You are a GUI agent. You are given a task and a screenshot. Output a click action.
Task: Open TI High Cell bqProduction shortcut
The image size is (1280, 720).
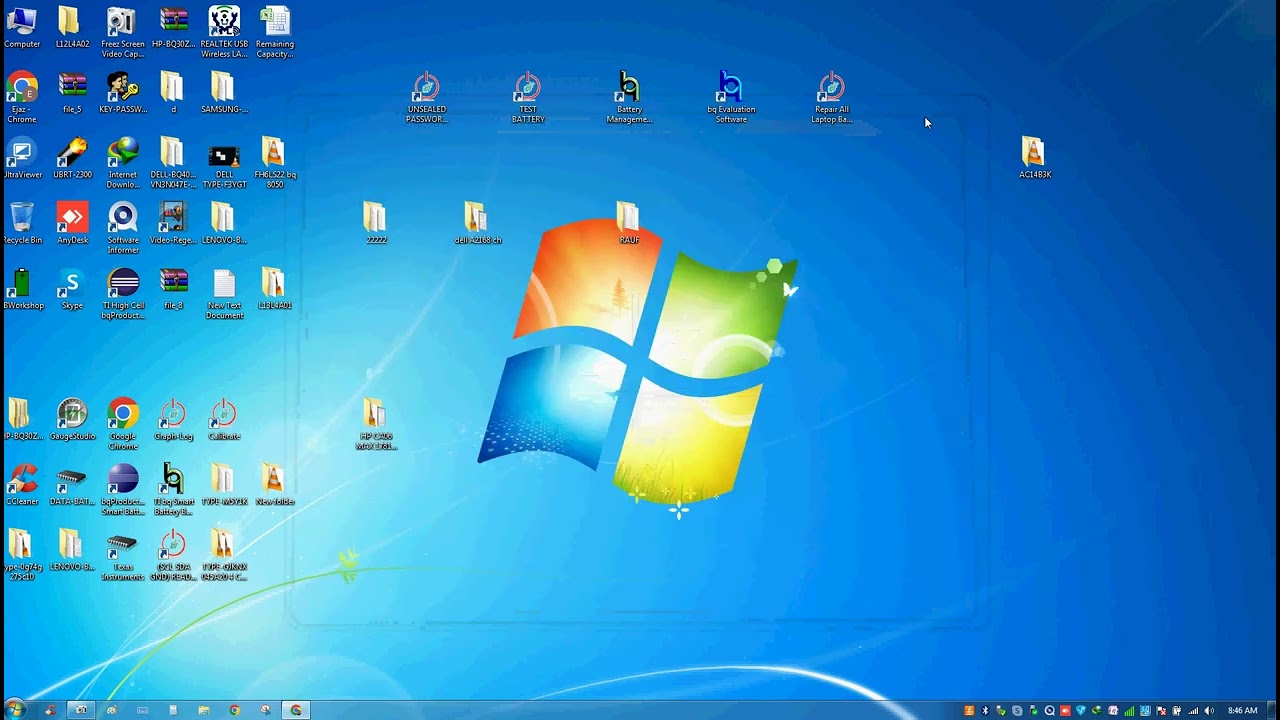122,294
